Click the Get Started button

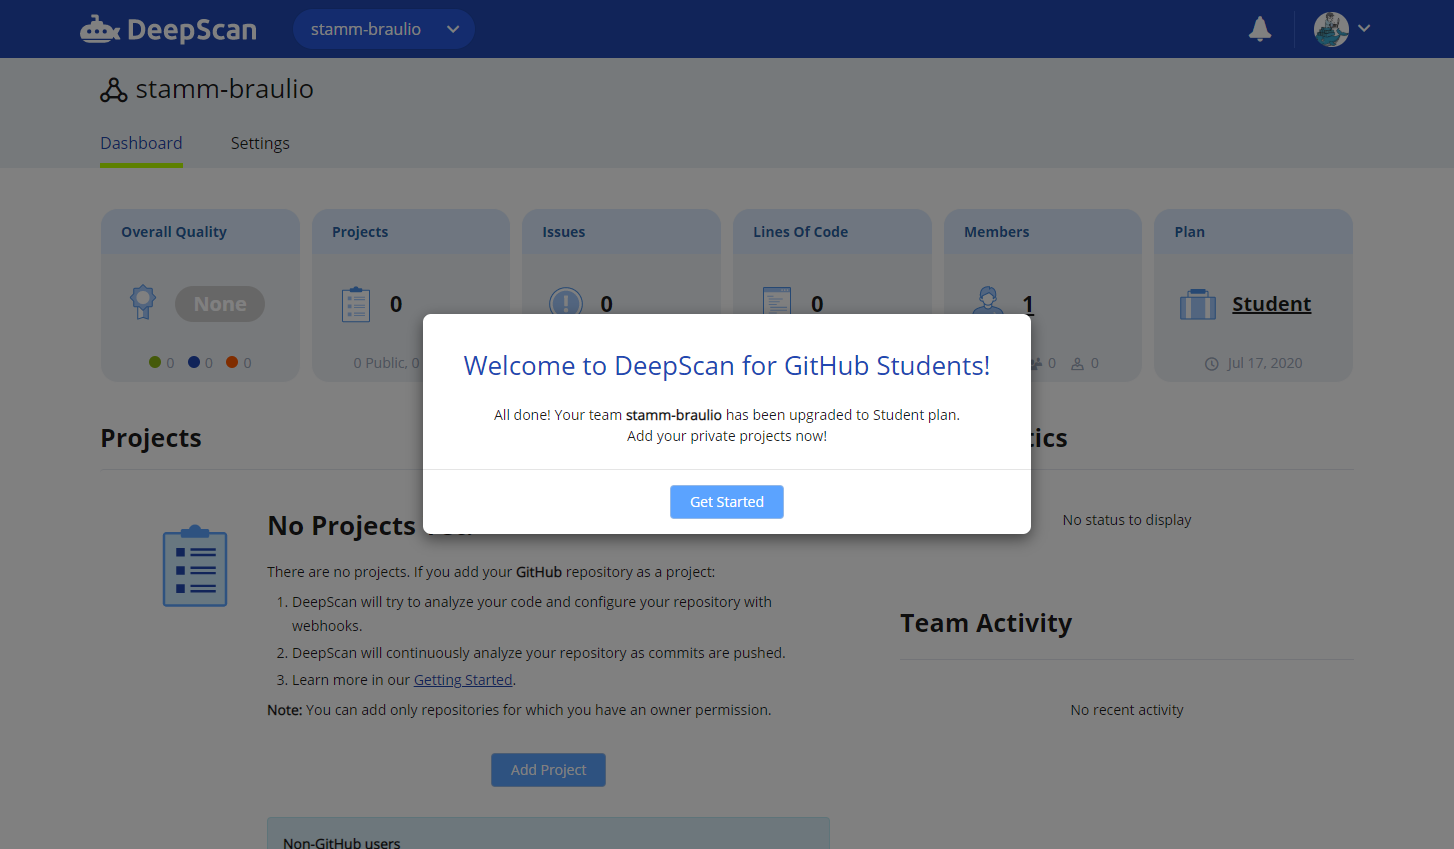pos(727,502)
